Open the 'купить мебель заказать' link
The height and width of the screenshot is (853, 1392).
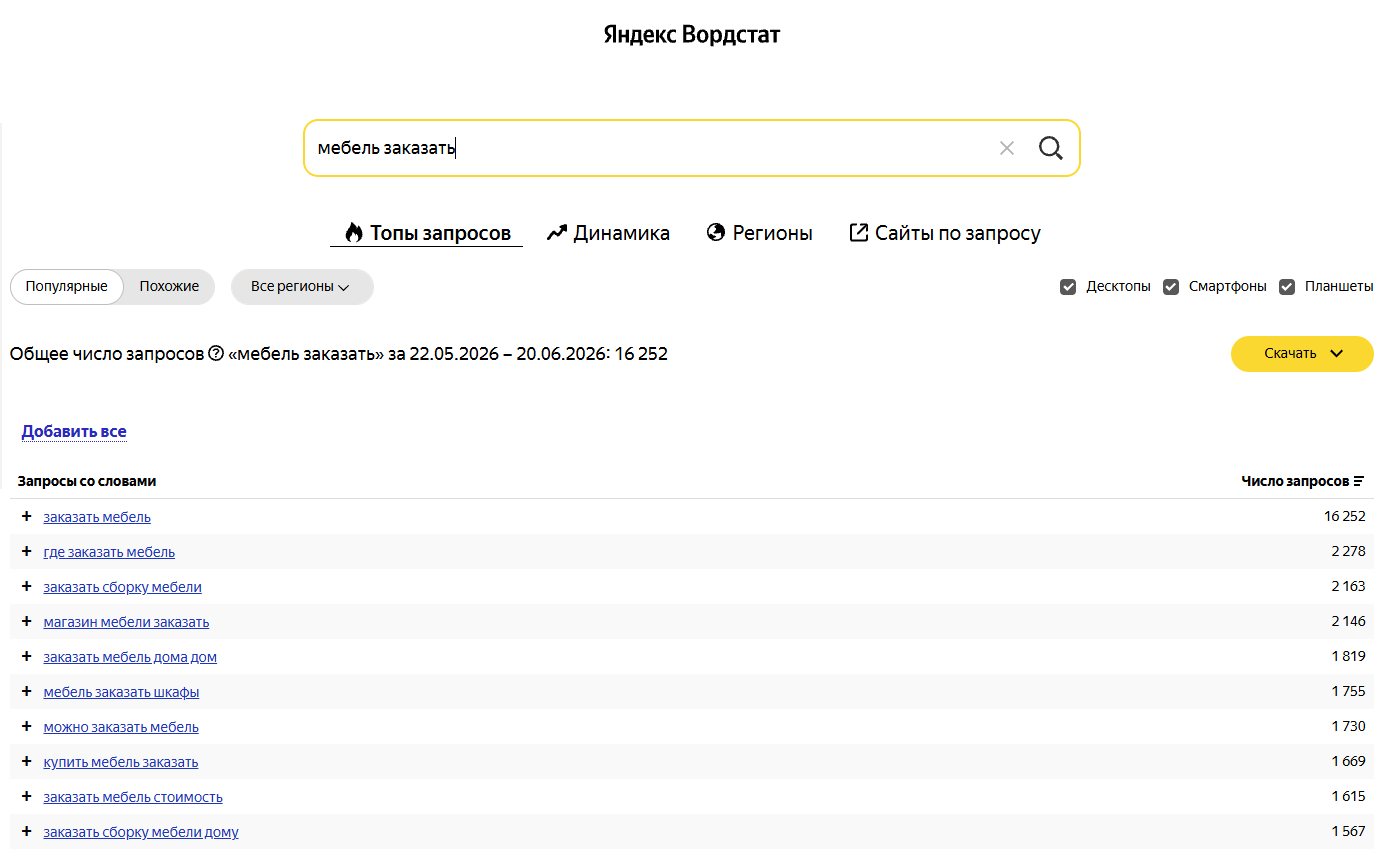coord(121,762)
